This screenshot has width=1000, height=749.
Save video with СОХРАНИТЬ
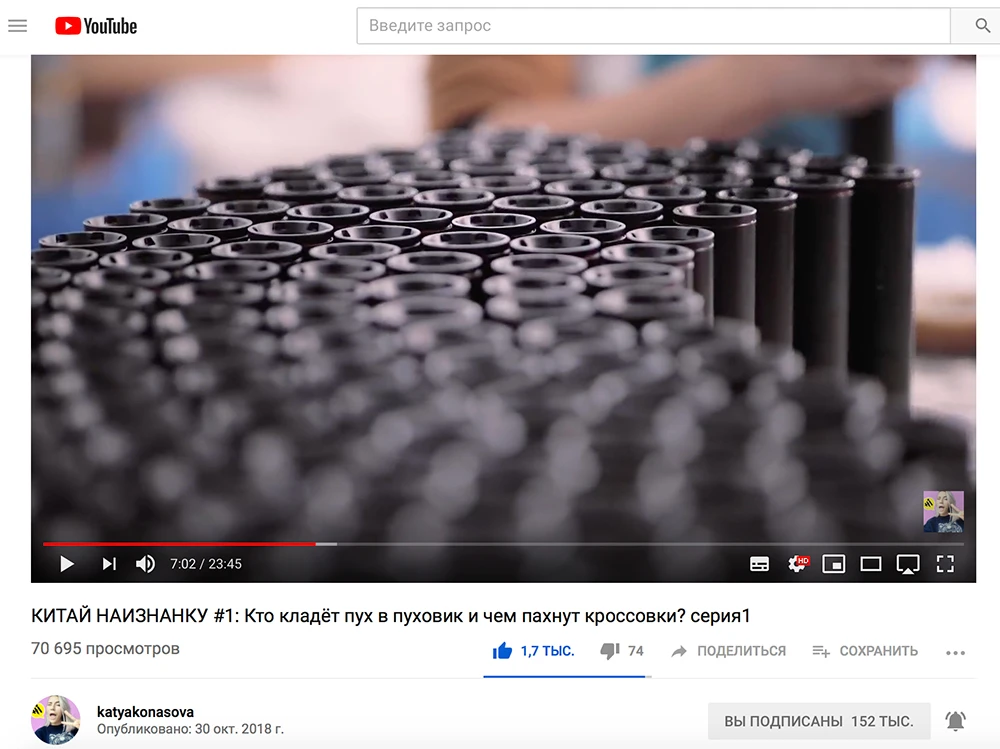pos(865,651)
